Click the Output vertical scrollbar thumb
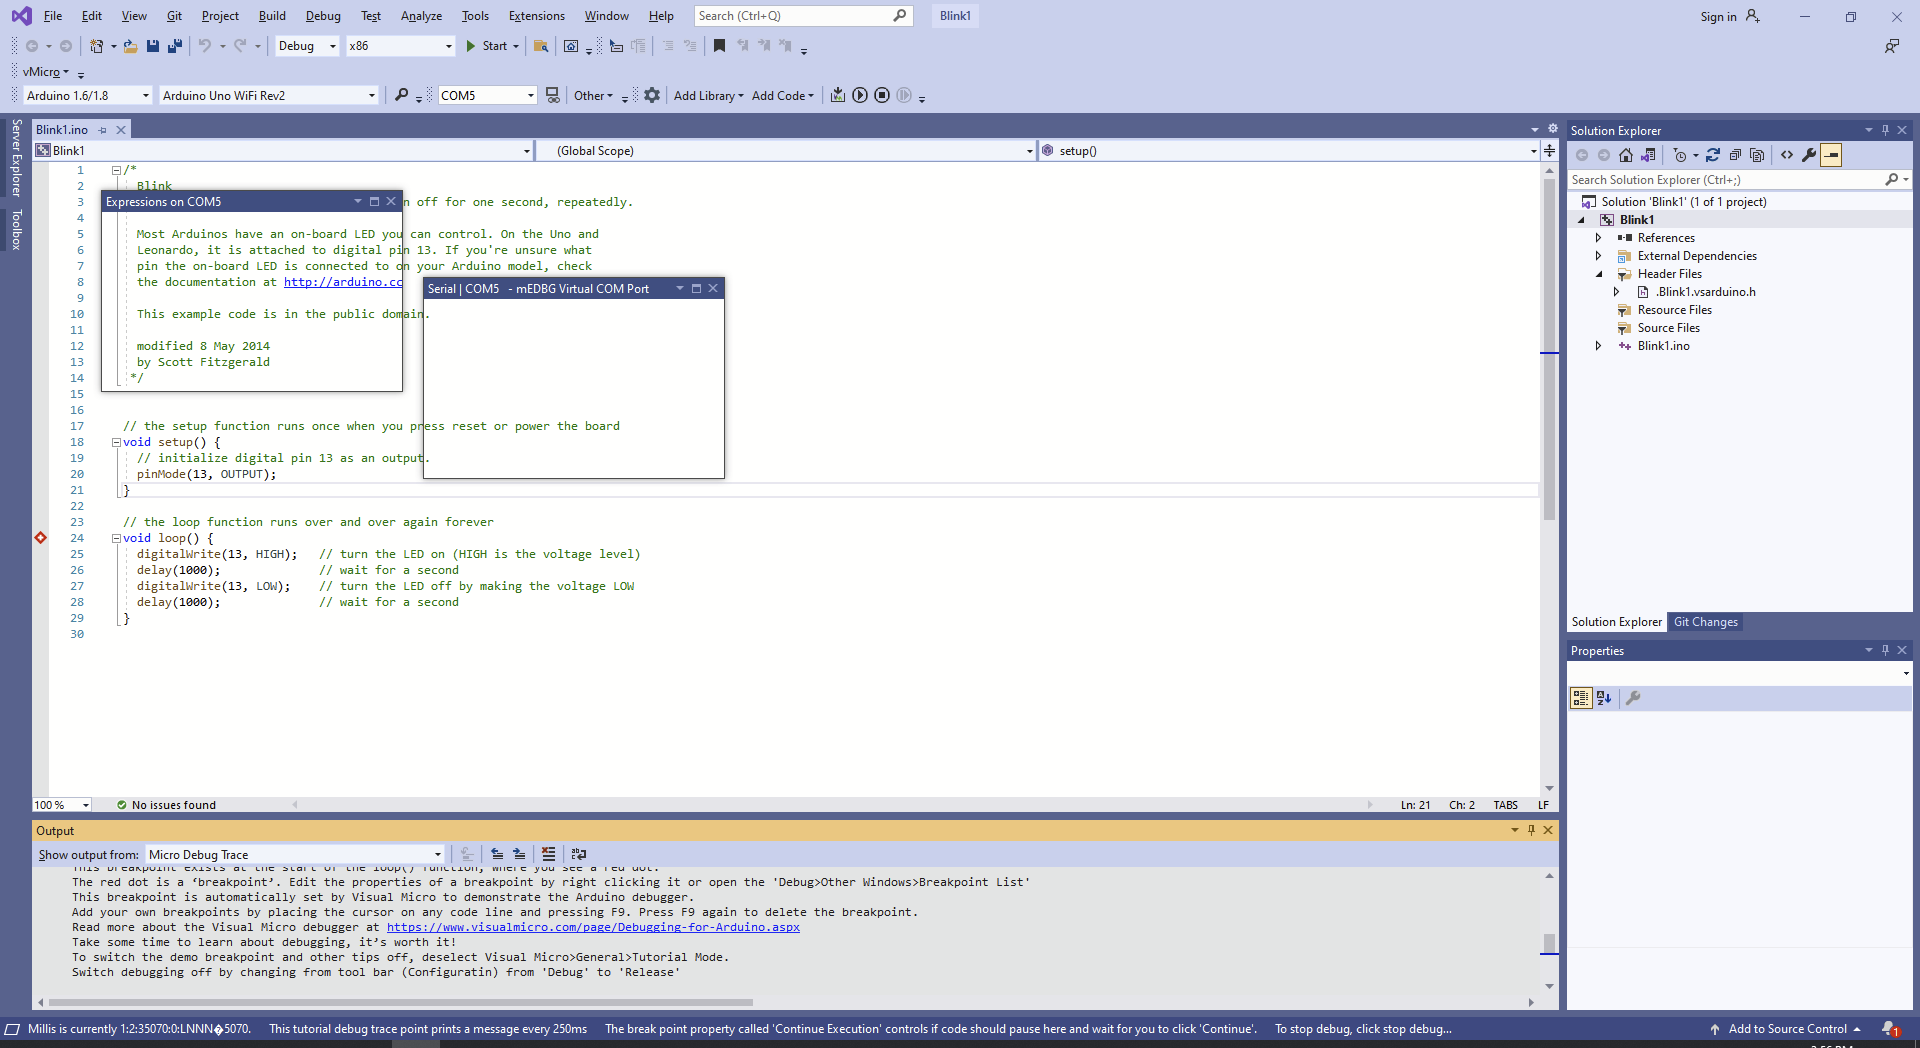The height and width of the screenshot is (1048, 1920). click(x=1549, y=943)
